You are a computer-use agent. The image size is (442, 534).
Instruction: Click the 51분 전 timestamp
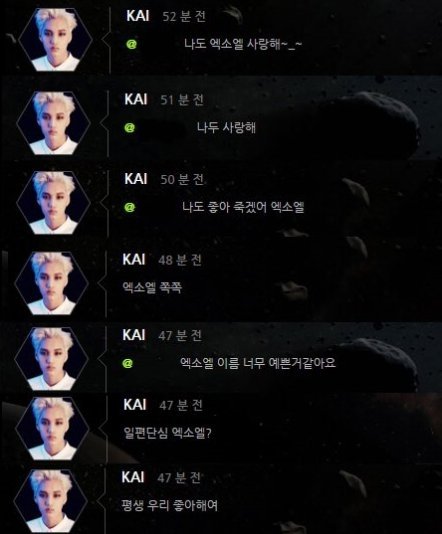(x=182, y=100)
